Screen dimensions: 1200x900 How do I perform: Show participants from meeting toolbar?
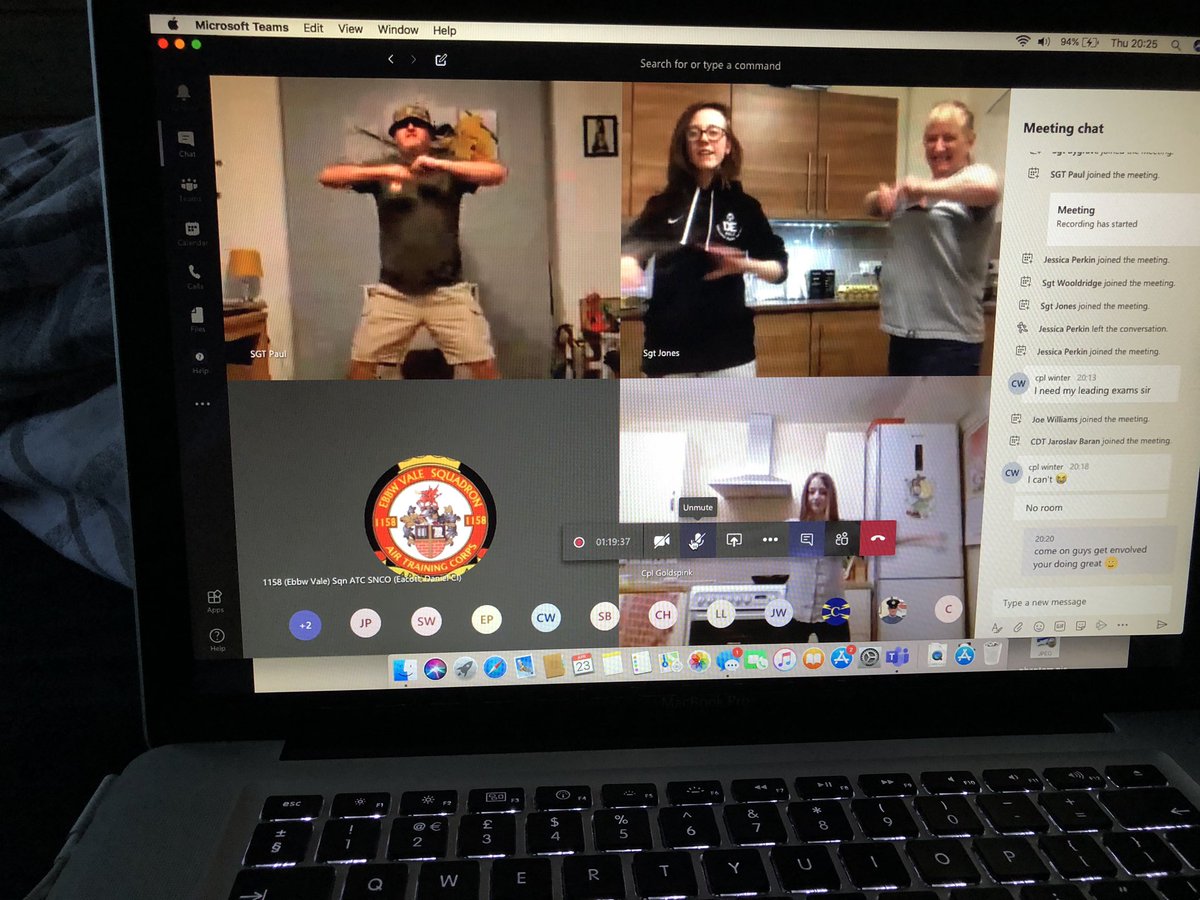pyautogui.click(x=842, y=538)
